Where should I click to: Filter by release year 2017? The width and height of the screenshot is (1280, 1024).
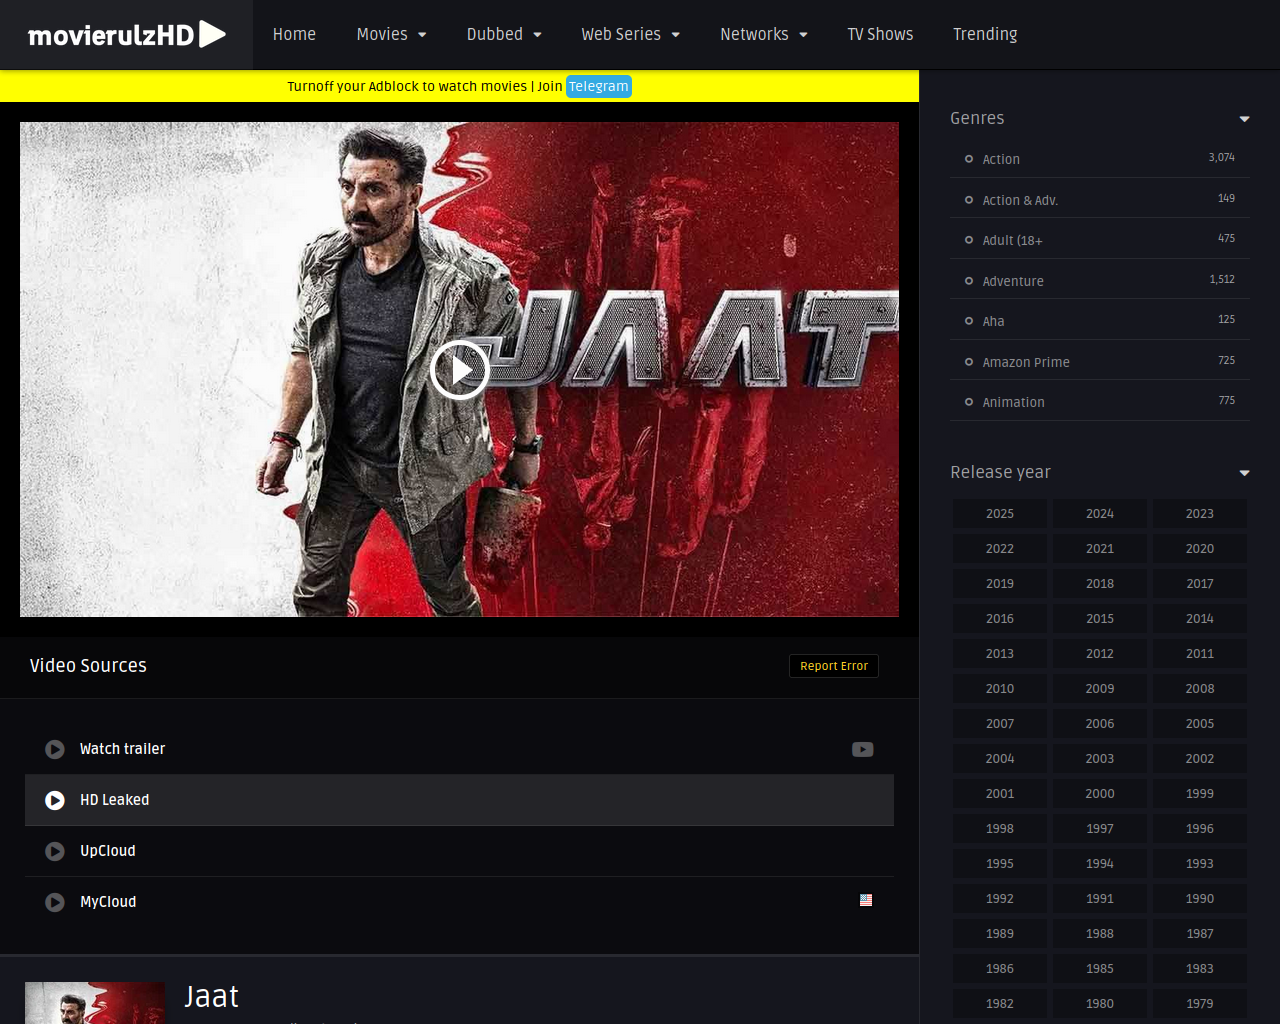coord(1200,584)
